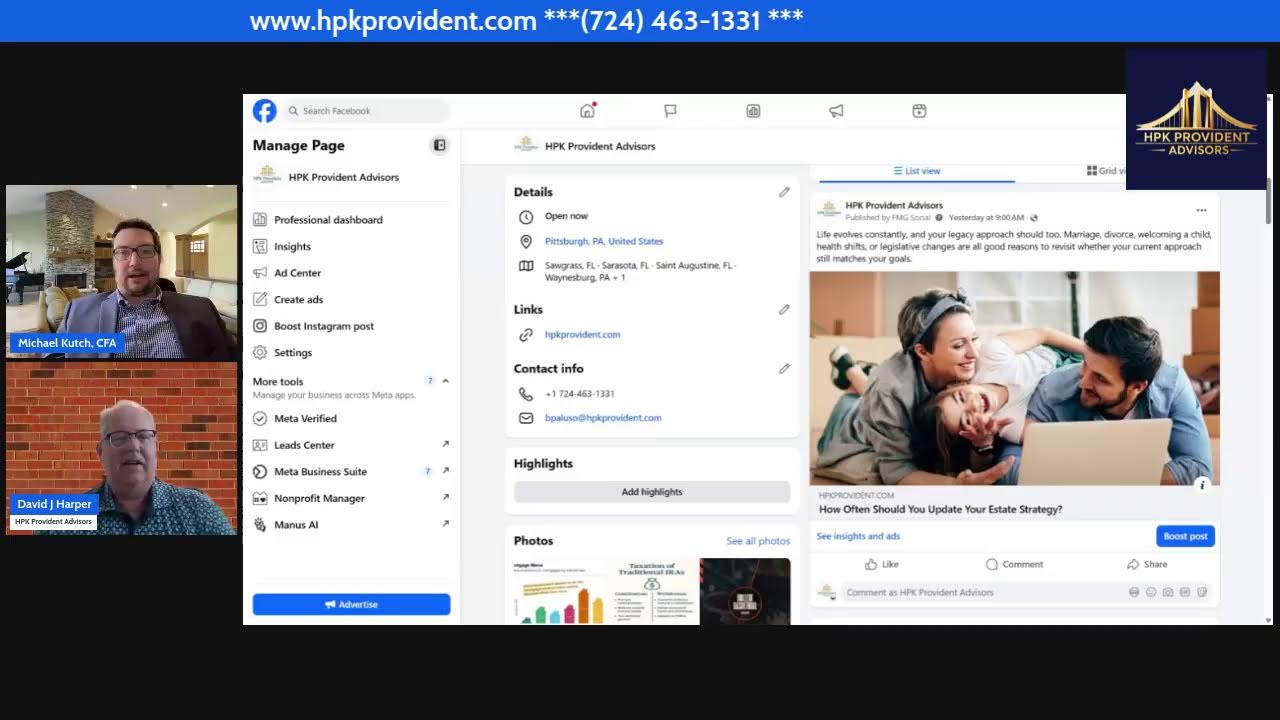Click the Search Facebook field
1280x720 pixels.
point(366,111)
